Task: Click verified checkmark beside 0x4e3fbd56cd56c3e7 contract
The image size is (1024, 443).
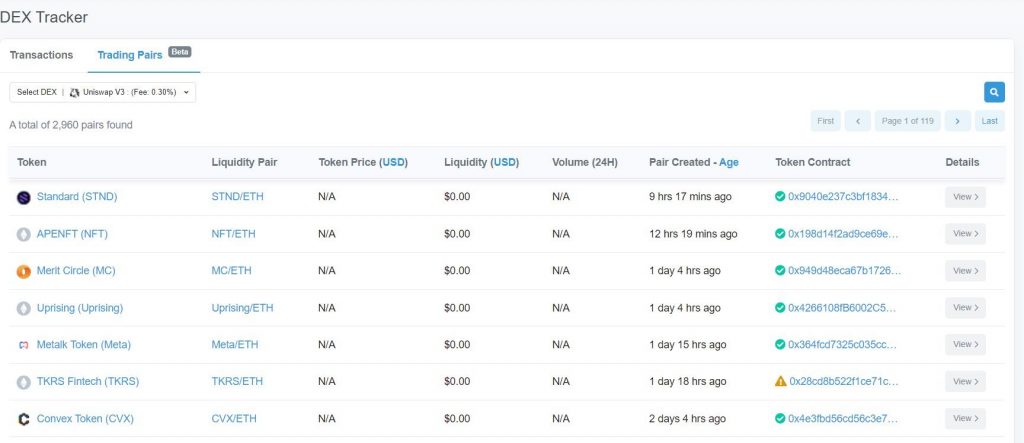Action: tap(780, 418)
